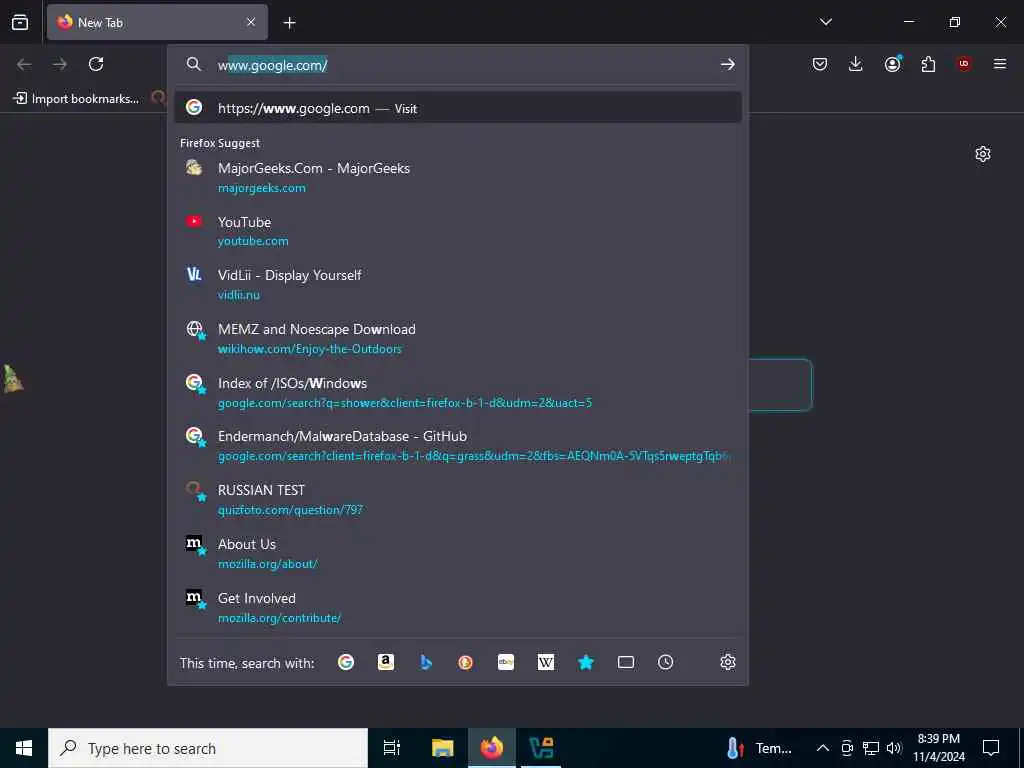The height and width of the screenshot is (768, 1024).
Task: Search bookmarks with star icon
Action: (x=586, y=662)
